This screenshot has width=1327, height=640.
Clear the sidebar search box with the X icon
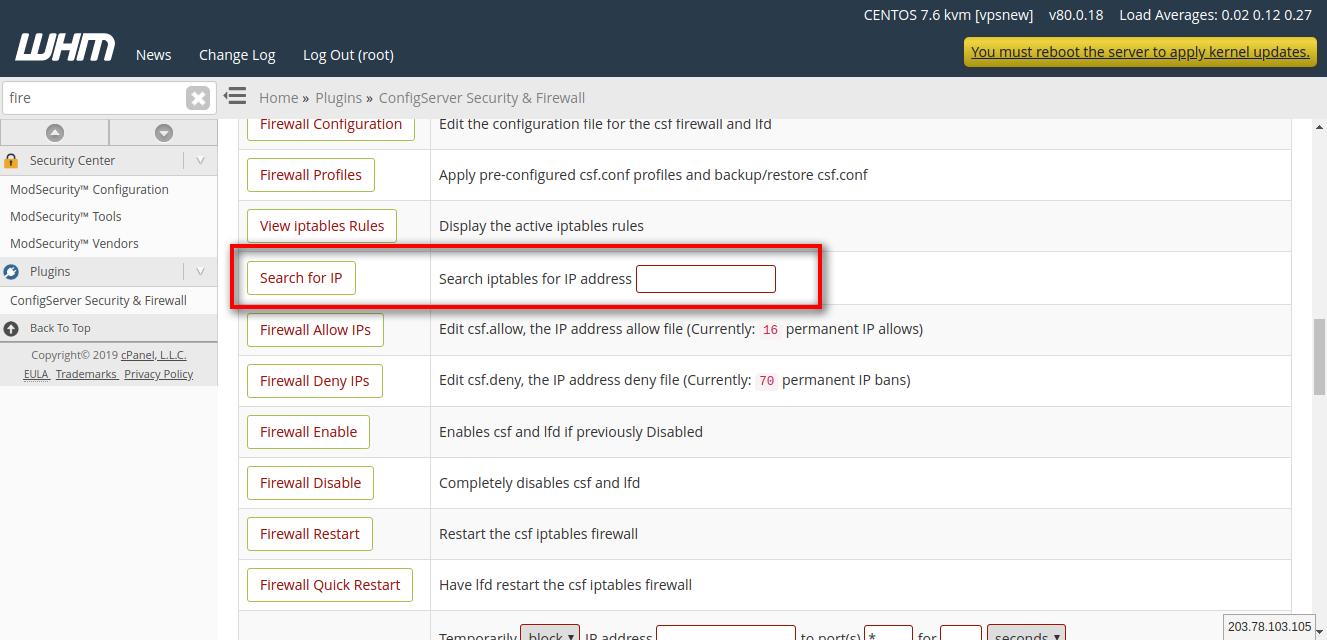(198, 97)
